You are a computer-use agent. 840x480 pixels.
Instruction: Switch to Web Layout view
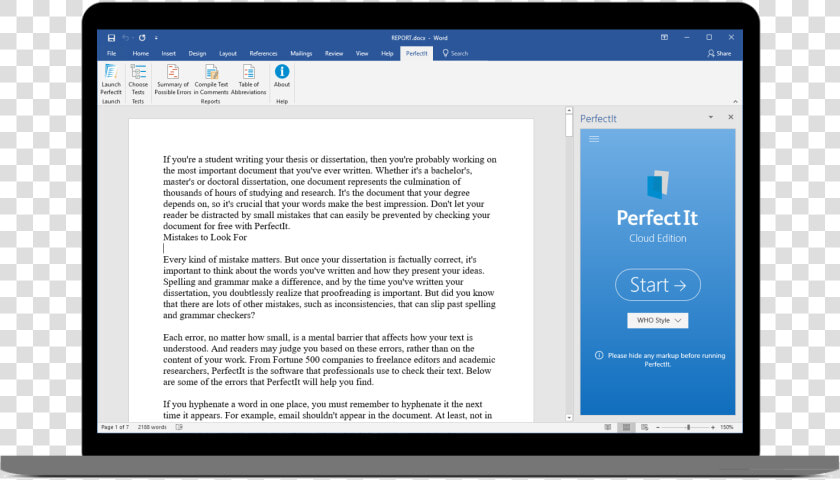[644, 428]
